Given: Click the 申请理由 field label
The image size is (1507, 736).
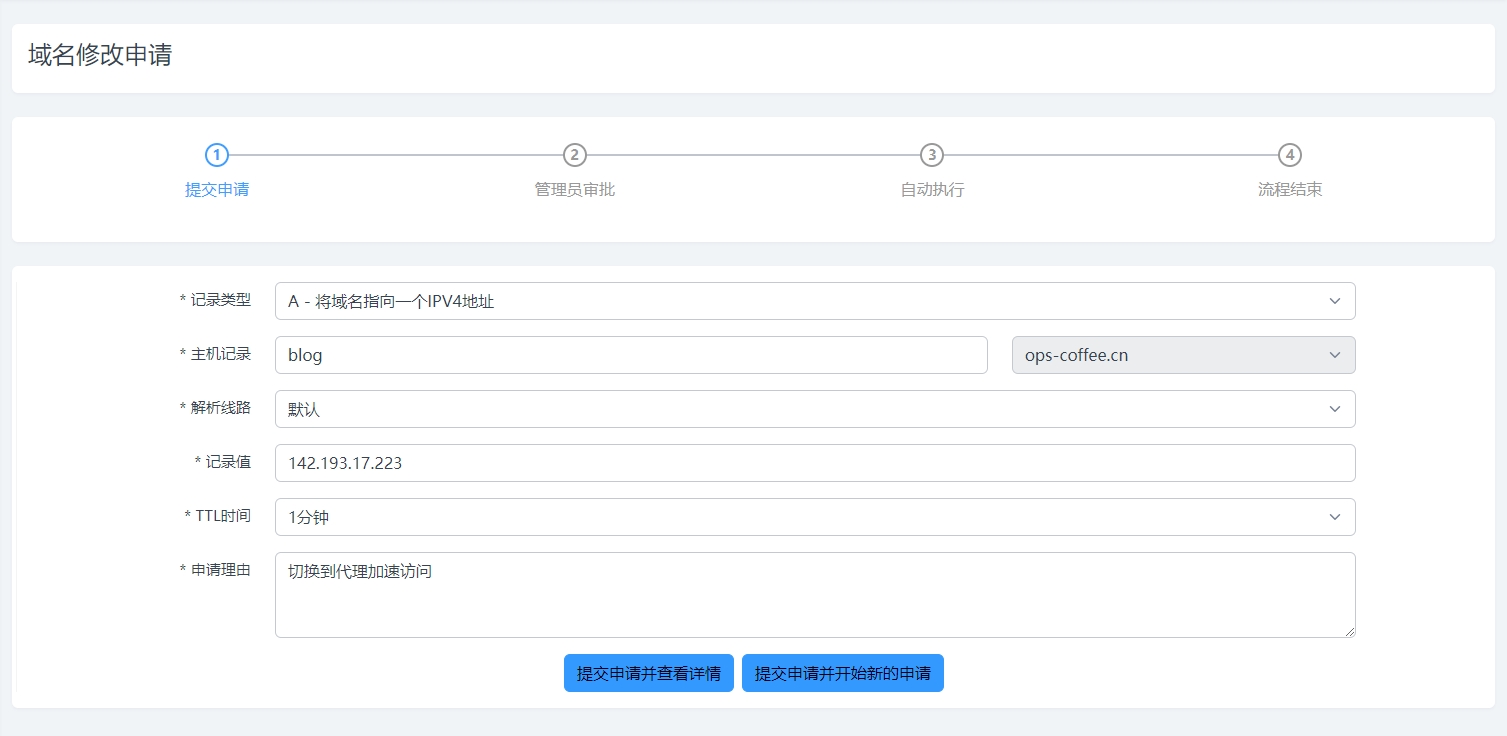Looking at the screenshot, I should click(220, 569).
